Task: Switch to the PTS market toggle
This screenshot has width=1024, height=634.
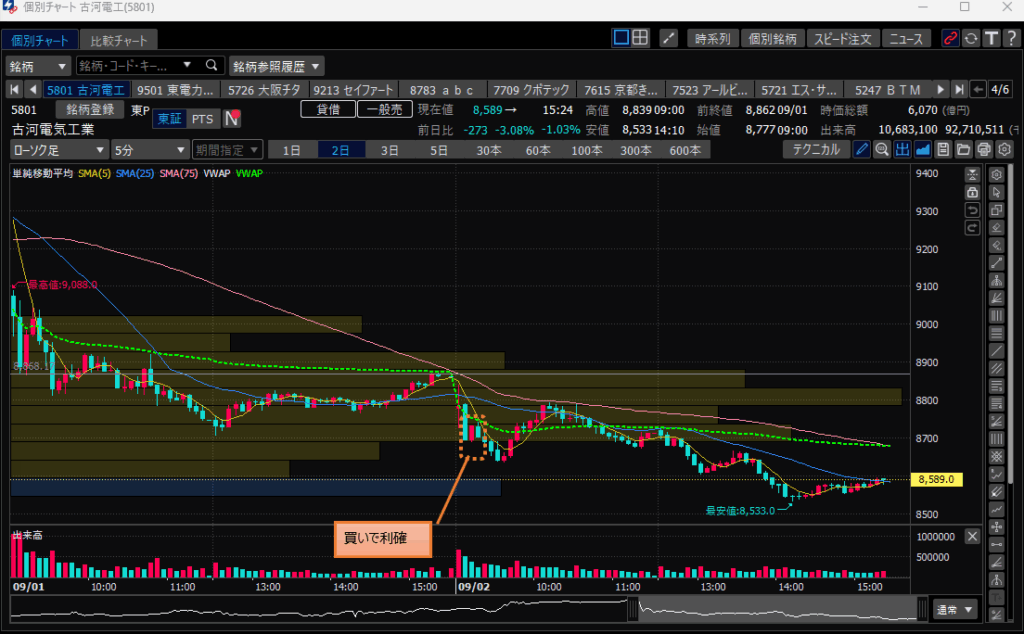Action: (202, 119)
